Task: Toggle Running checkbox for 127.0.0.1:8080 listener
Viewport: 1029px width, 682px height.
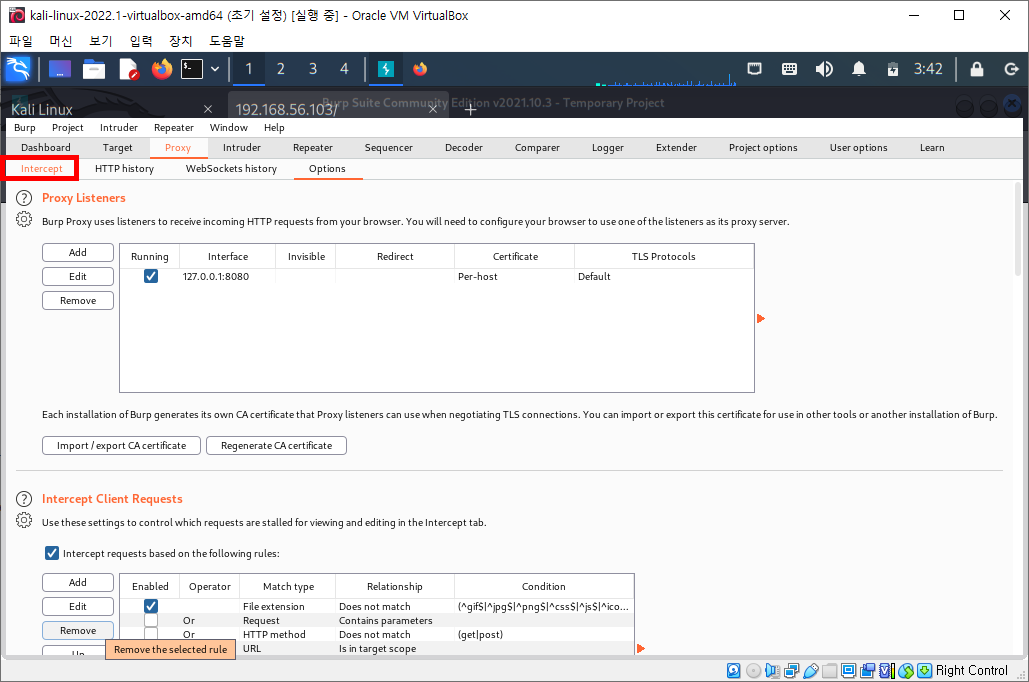Action: coord(151,276)
